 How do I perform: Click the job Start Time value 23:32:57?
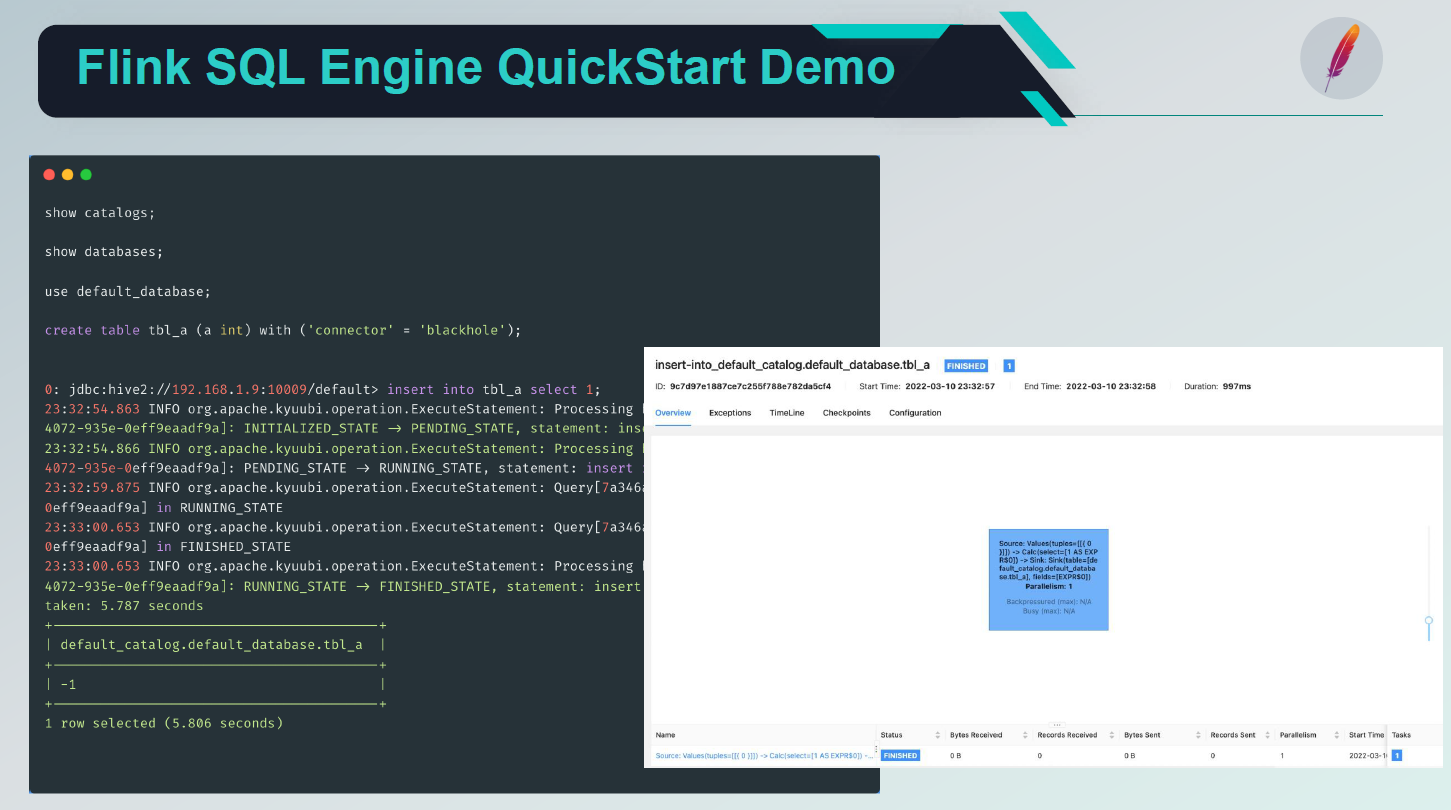tap(949, 386)
